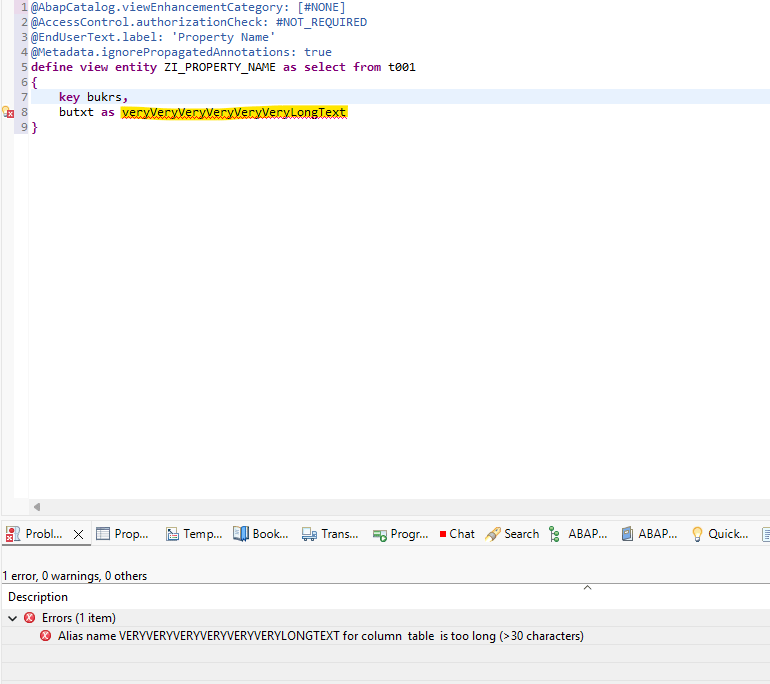Click the sort indicator chevron above problems list
Viewport: 770px width, 684px height.
[x=587, y=588]
